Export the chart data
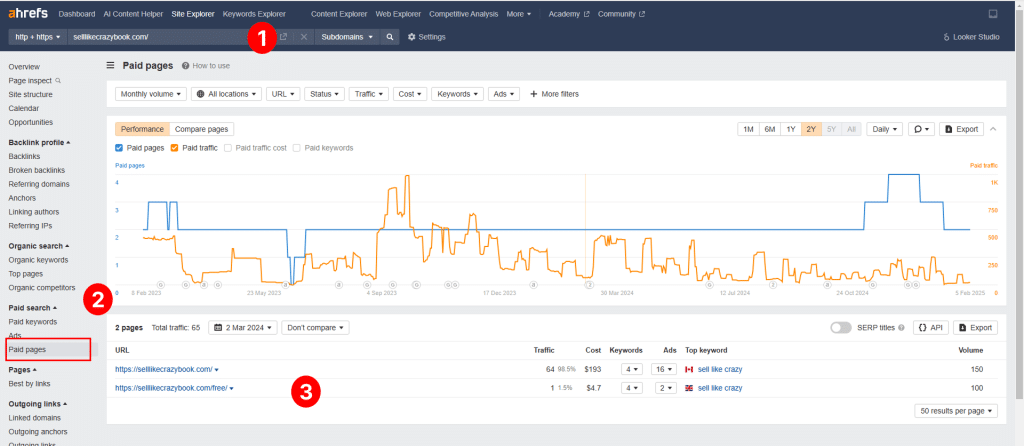This screenshot has height=446, width=1024. [961, 129]
